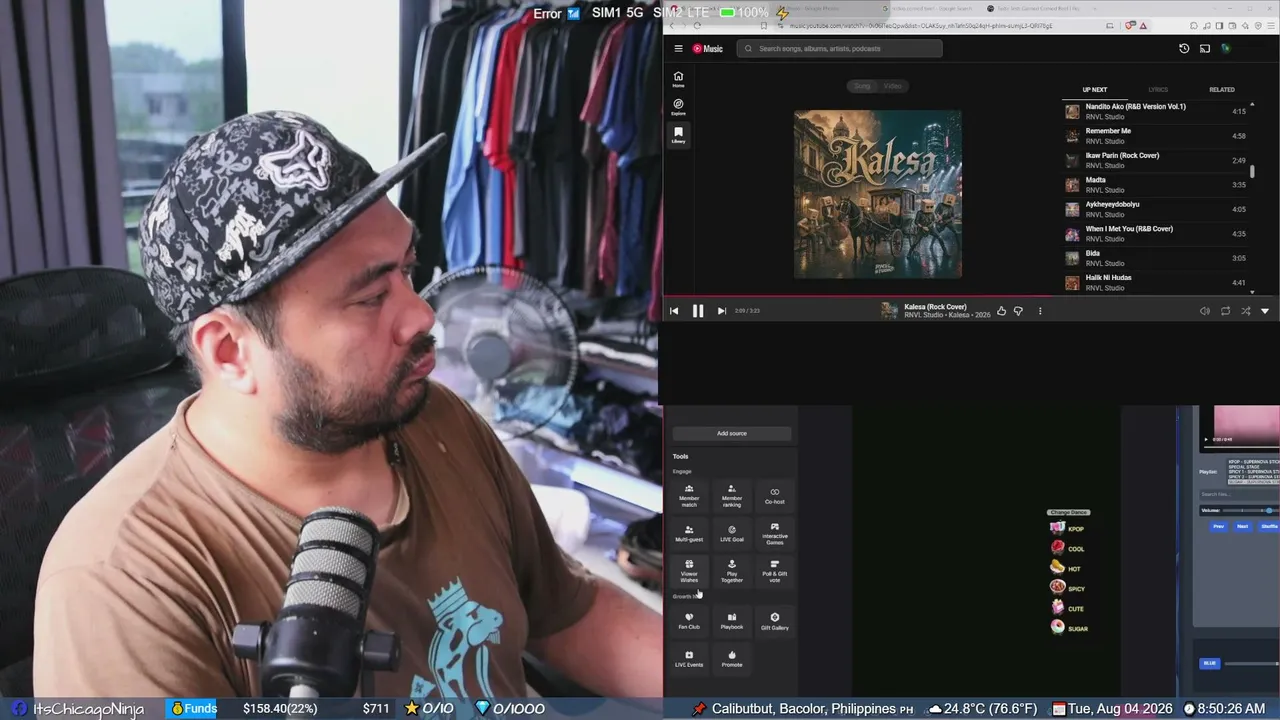Open the Multi-guest tool
This screenshot has width=1280, height=720.
[689, 534]
